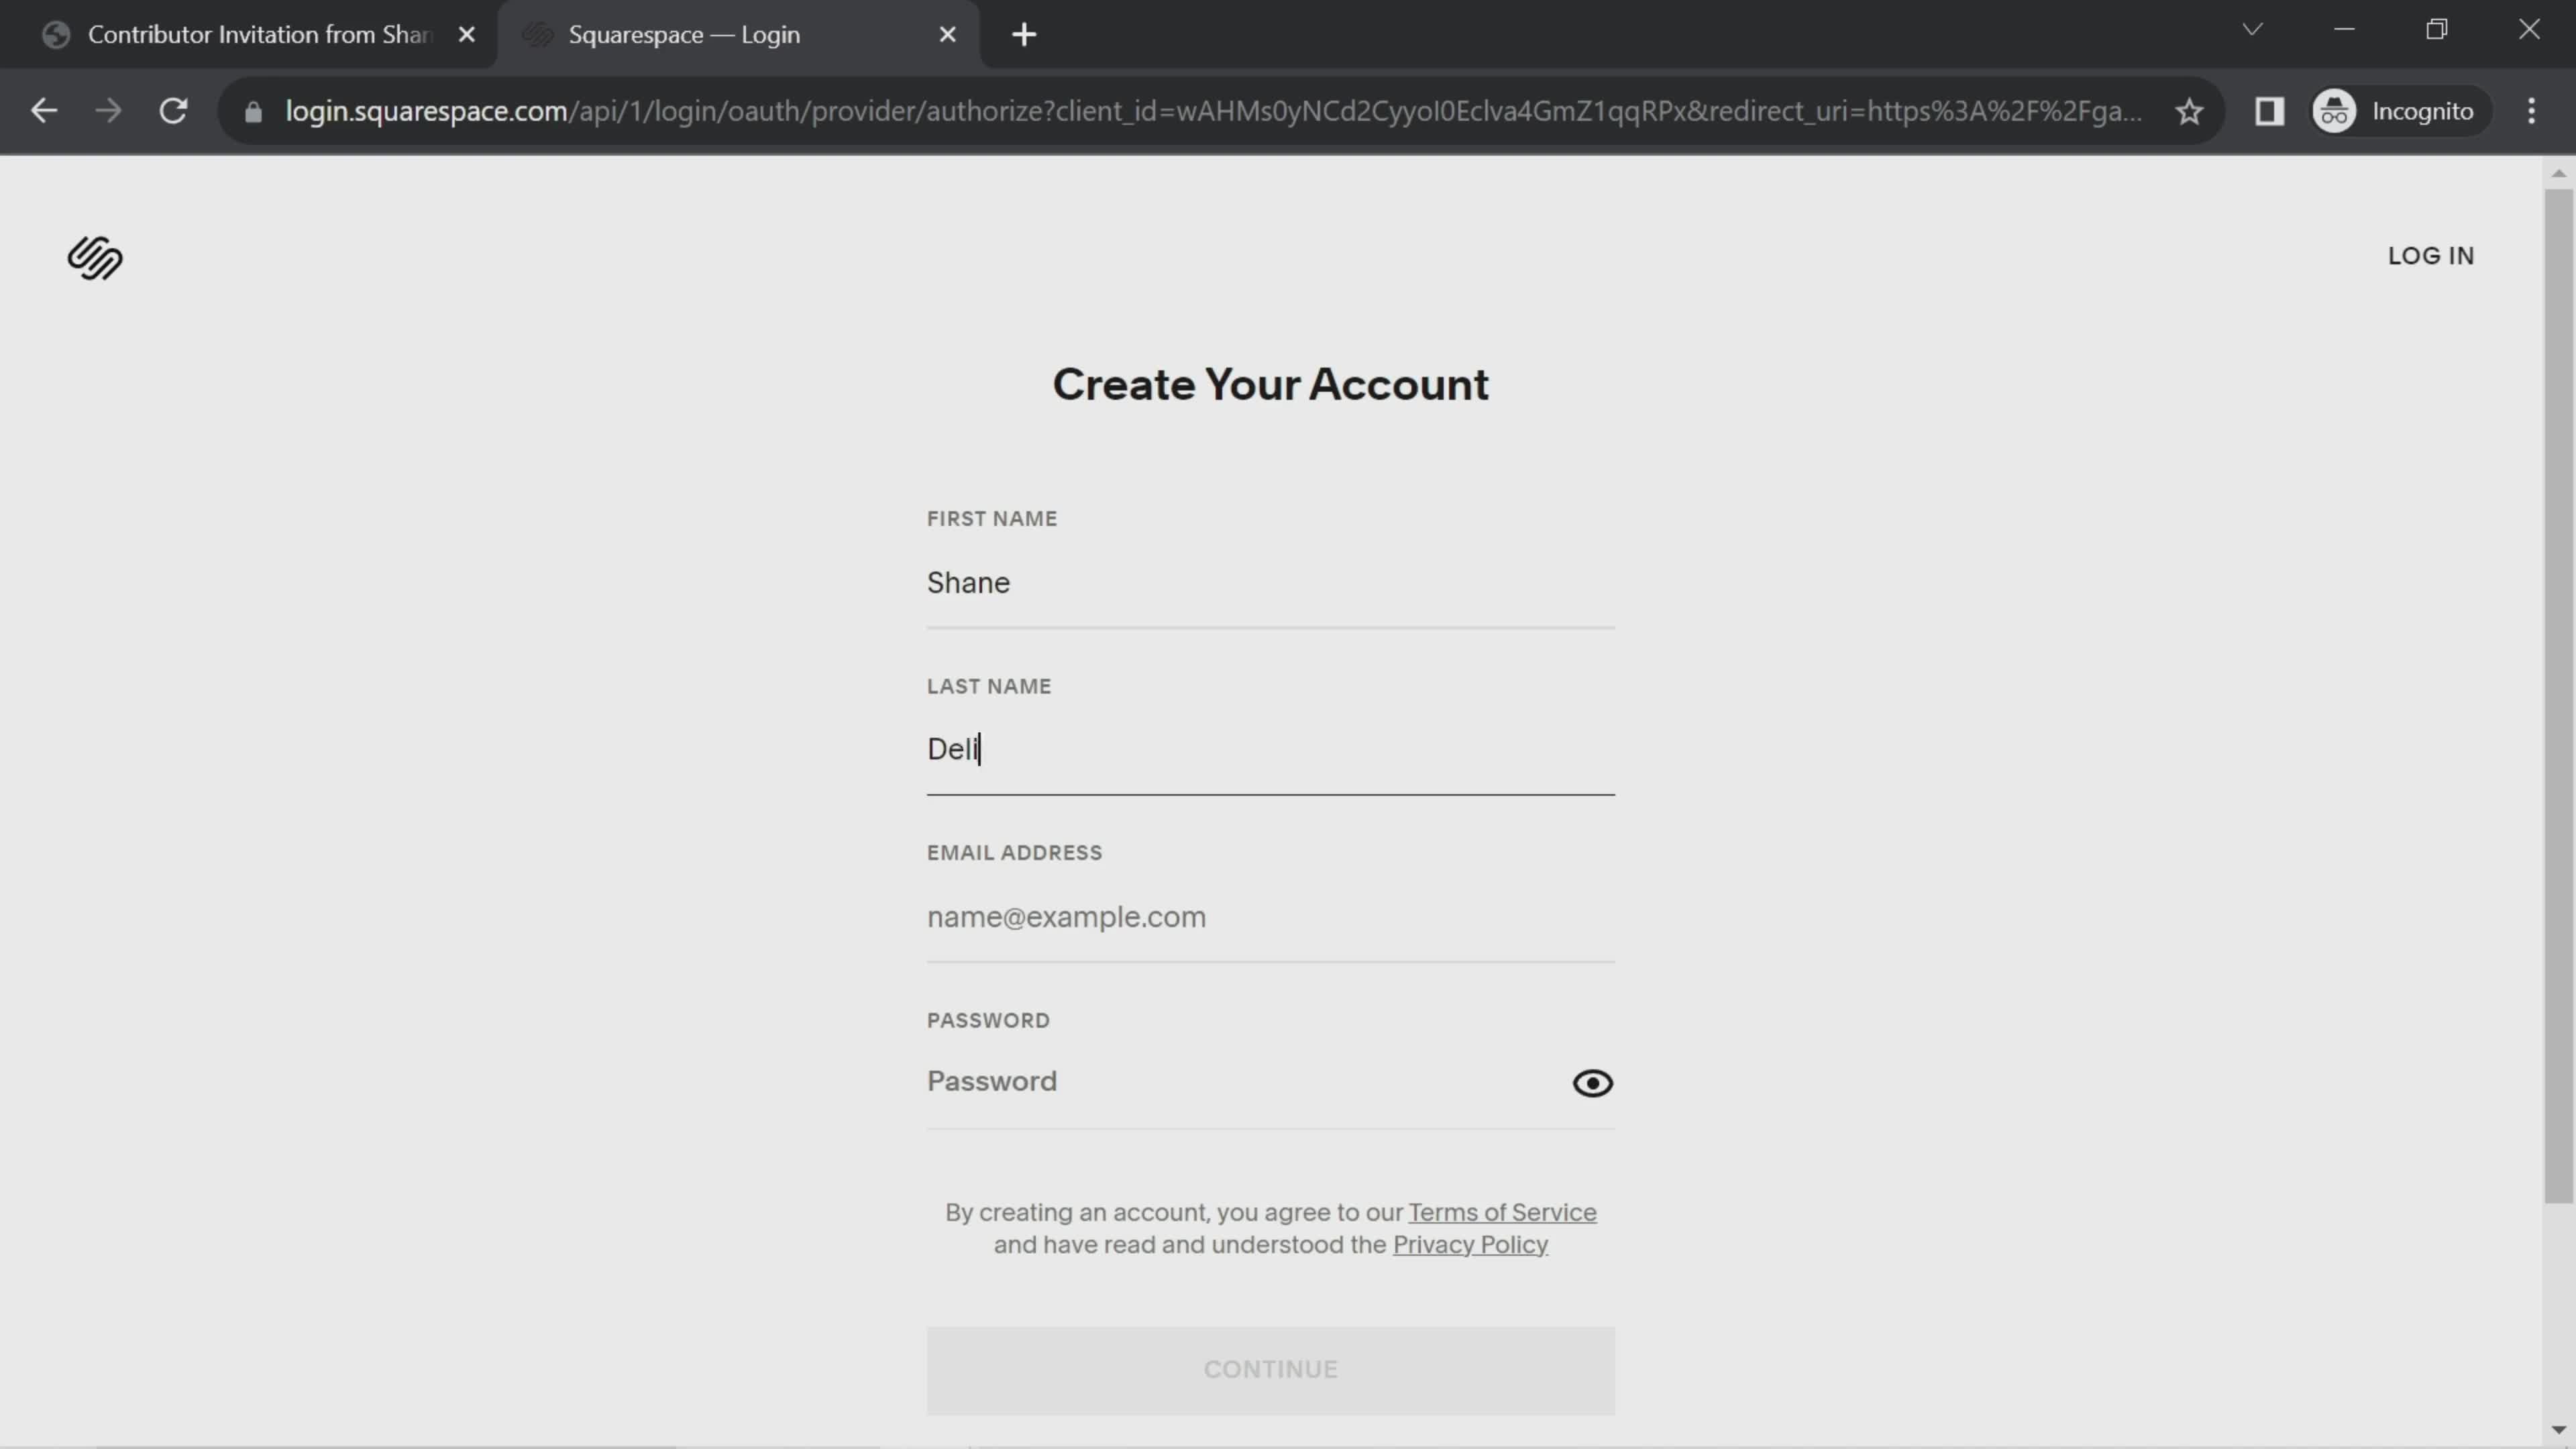Click the LAST NAME label
2576x1449 pixels.
pos(988,687)
